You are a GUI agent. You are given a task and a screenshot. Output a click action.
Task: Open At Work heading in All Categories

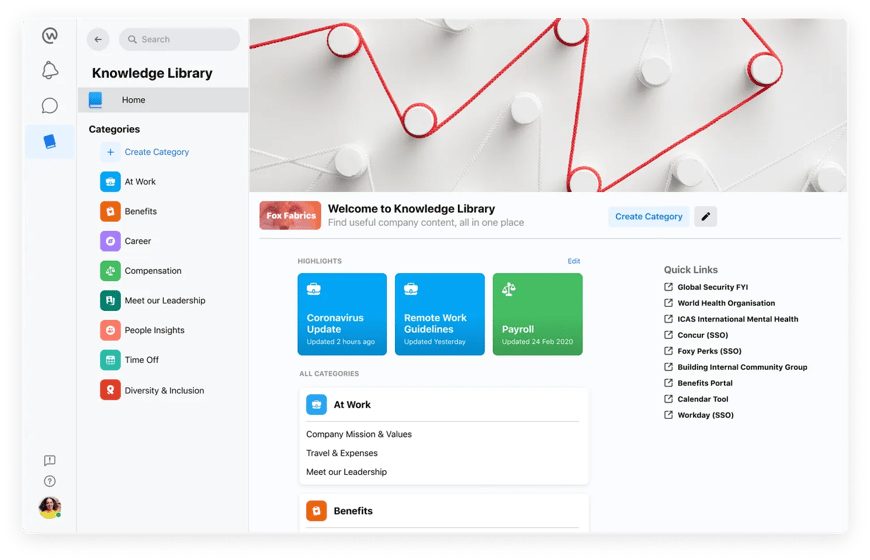tap(352, 405)
